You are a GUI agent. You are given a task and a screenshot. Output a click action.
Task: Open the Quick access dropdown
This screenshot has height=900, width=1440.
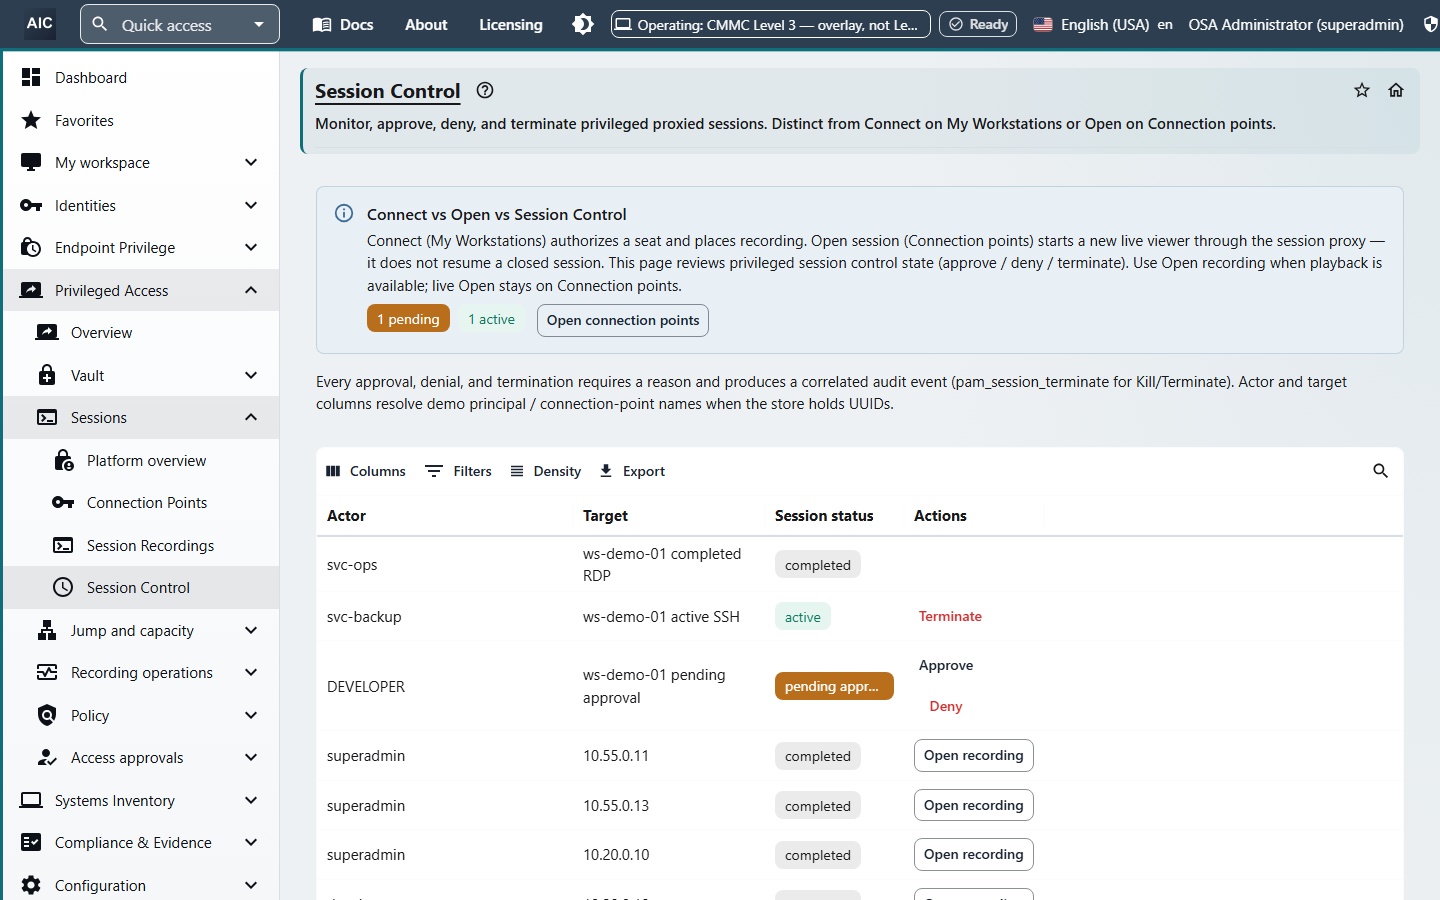click(x=180, y=24)
